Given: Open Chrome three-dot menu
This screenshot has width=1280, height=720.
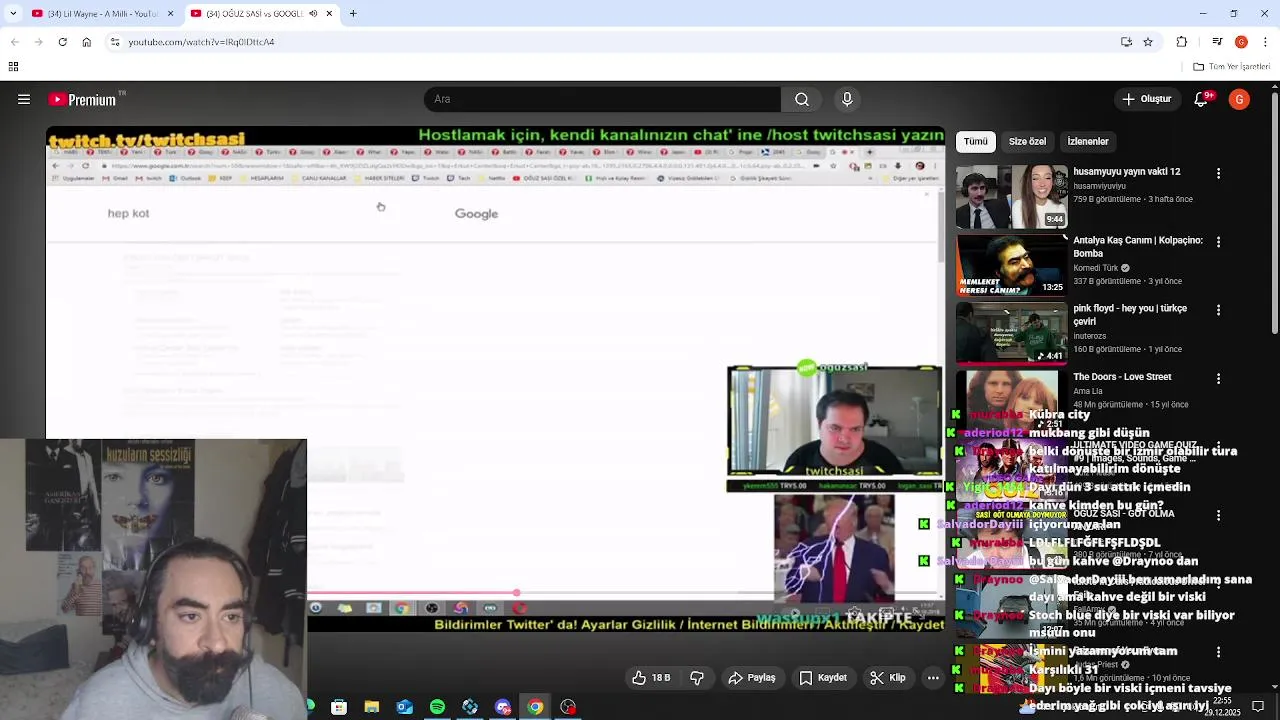Looking at the screenshot, I should (x=1264, y=42).
